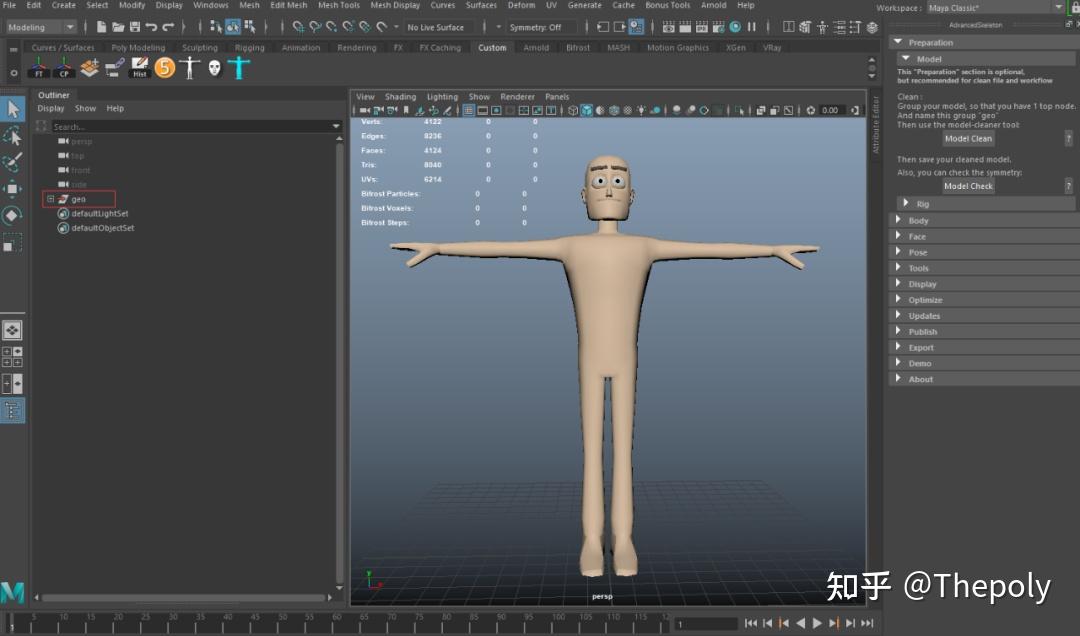Screen dimensions: 1080x636
Task: Click the FT freeze transform shelf icon
Action: (39, 68)
